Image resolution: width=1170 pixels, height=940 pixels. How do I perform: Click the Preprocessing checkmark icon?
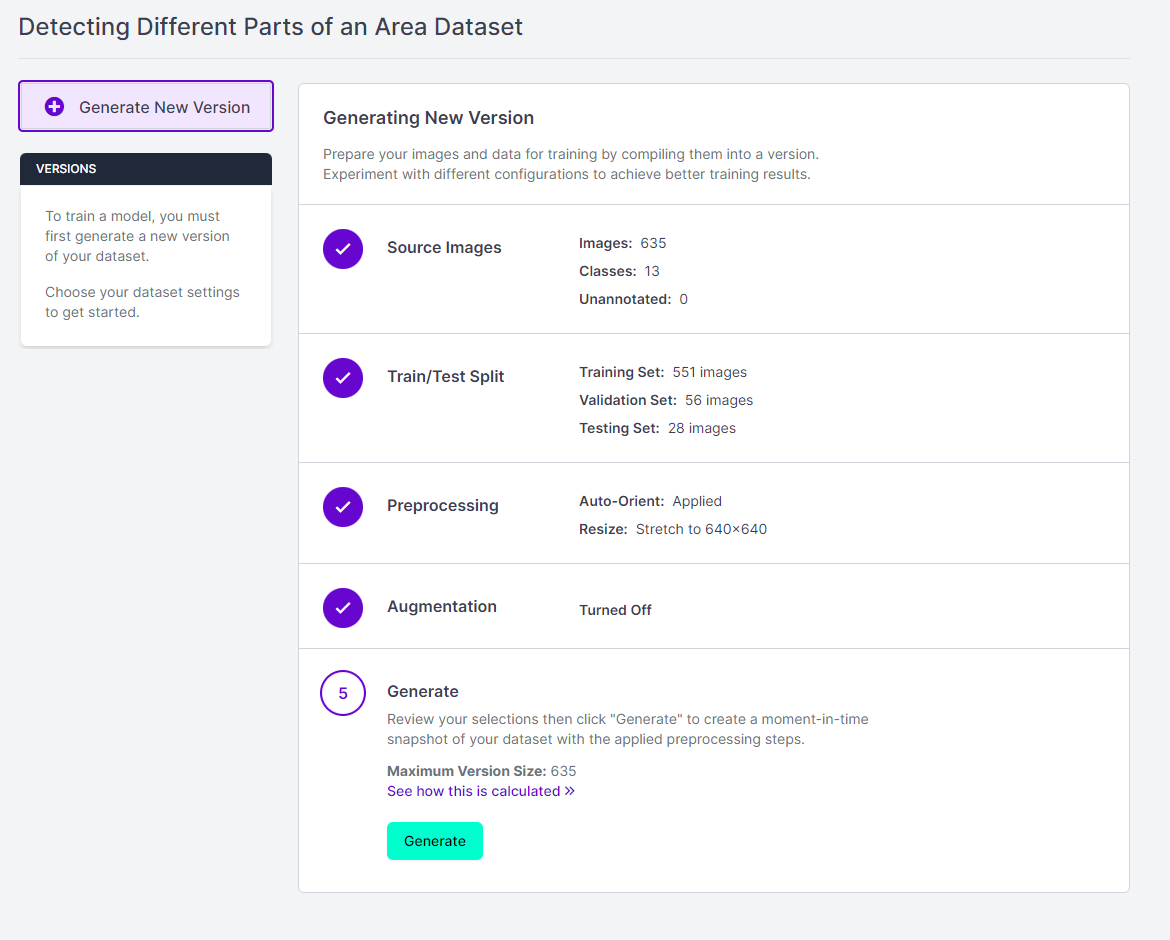[343, 506]
